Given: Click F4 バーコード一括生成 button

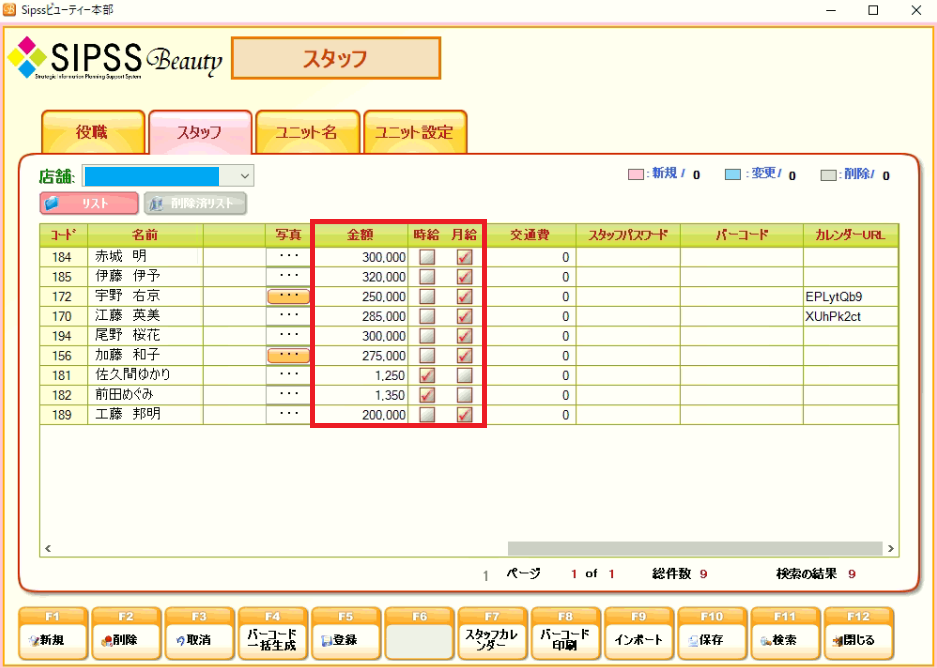Looking at the screenshot, I should point(272,633).
